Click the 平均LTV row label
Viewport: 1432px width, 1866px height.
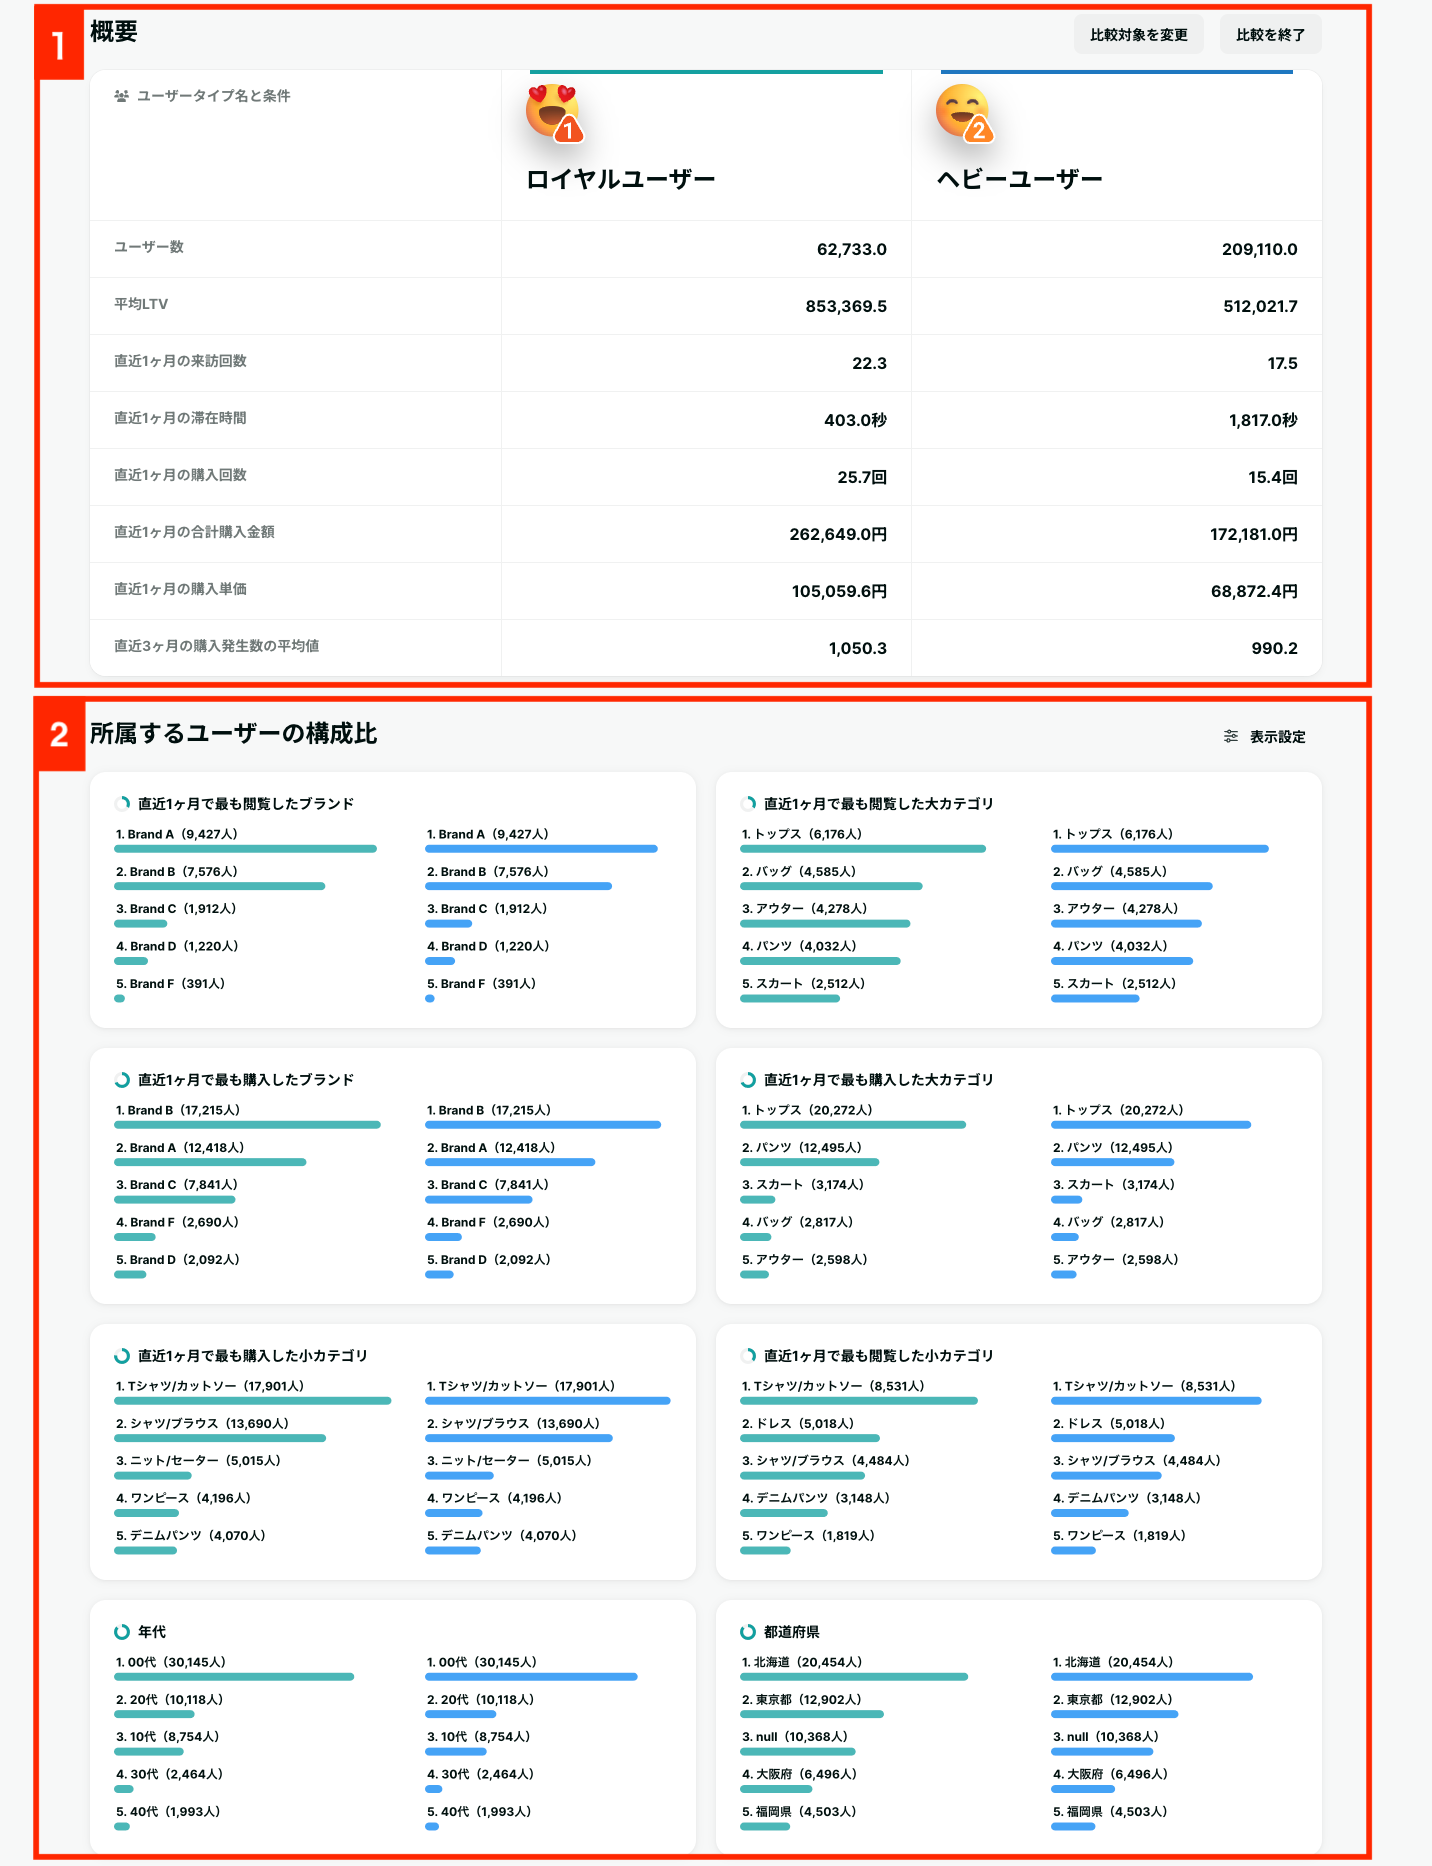(x=141, y=304)
